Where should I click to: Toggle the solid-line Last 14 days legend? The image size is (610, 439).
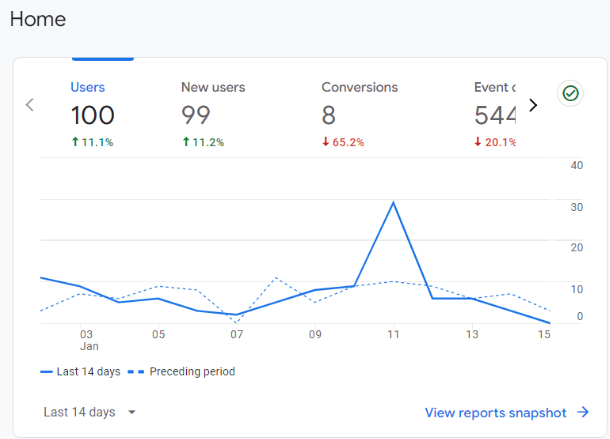(x=80, y=371)
